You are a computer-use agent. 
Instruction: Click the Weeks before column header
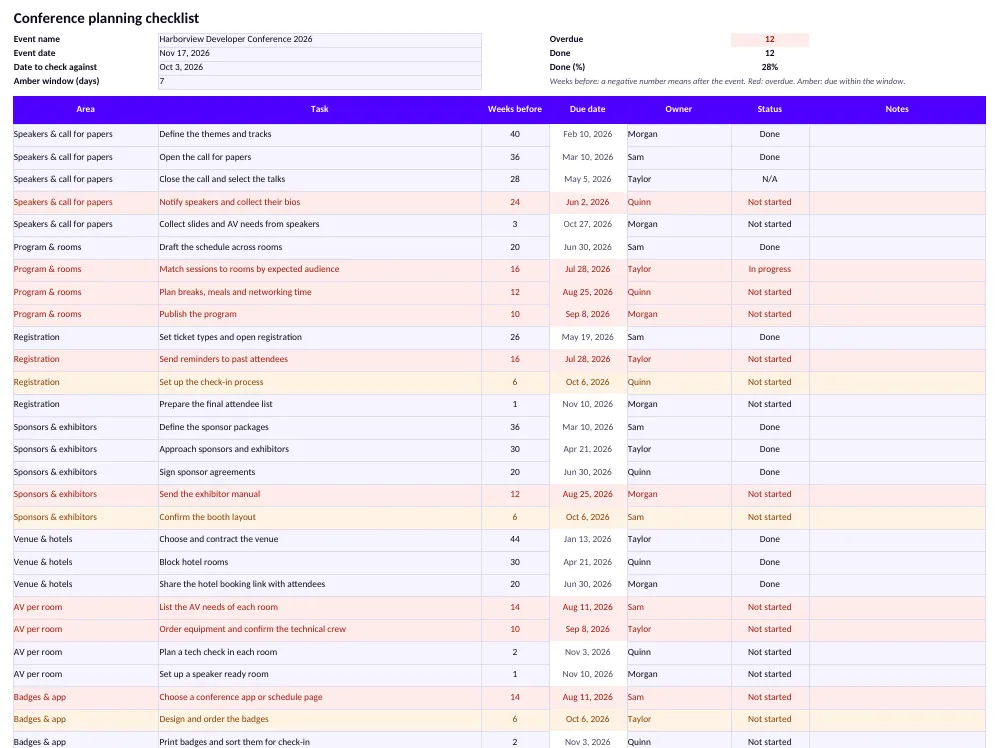coord(515,109)
